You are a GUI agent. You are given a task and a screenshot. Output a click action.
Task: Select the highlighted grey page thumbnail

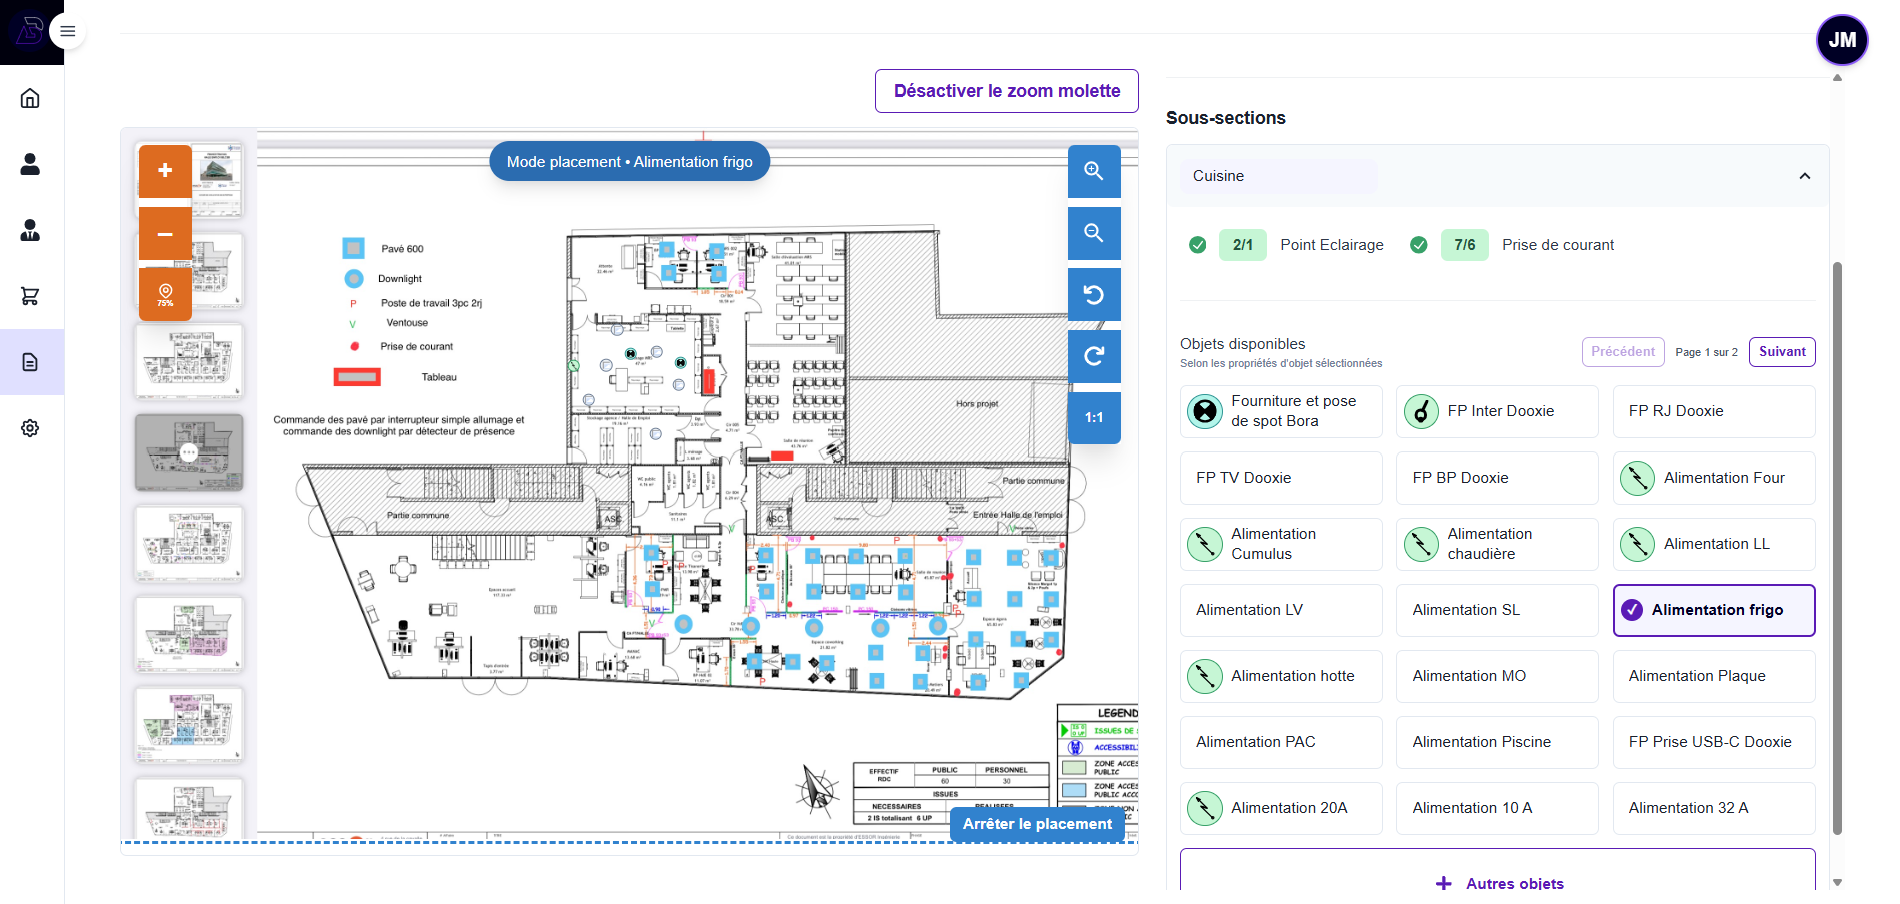tap(189, 452)
